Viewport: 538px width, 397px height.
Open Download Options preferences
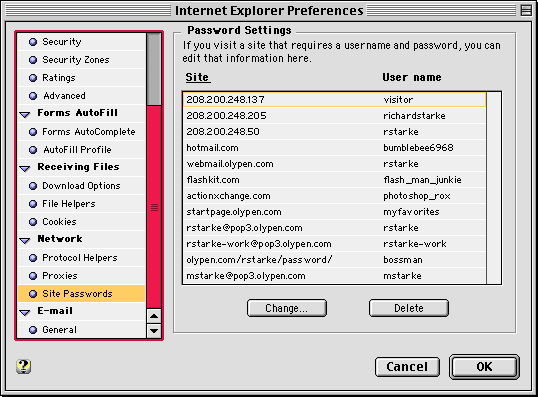pos(82,186)
